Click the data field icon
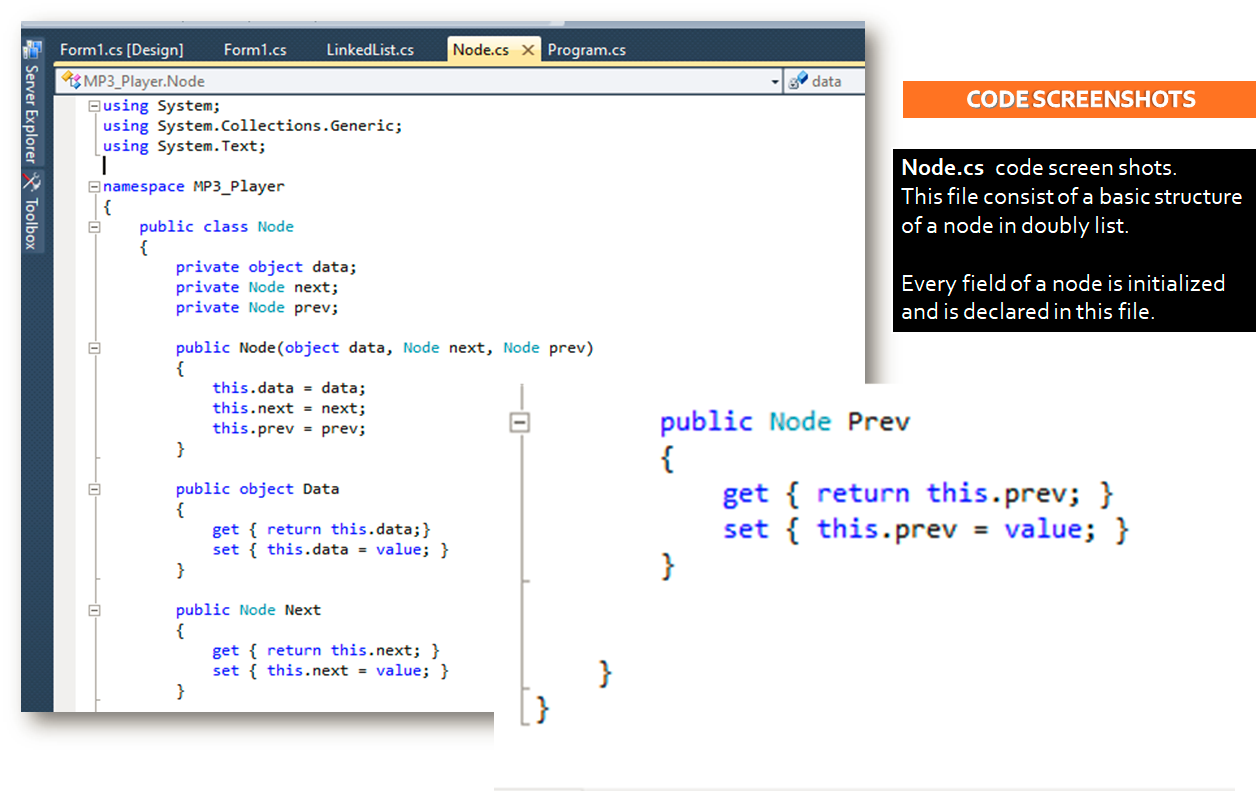 [798, 81]
